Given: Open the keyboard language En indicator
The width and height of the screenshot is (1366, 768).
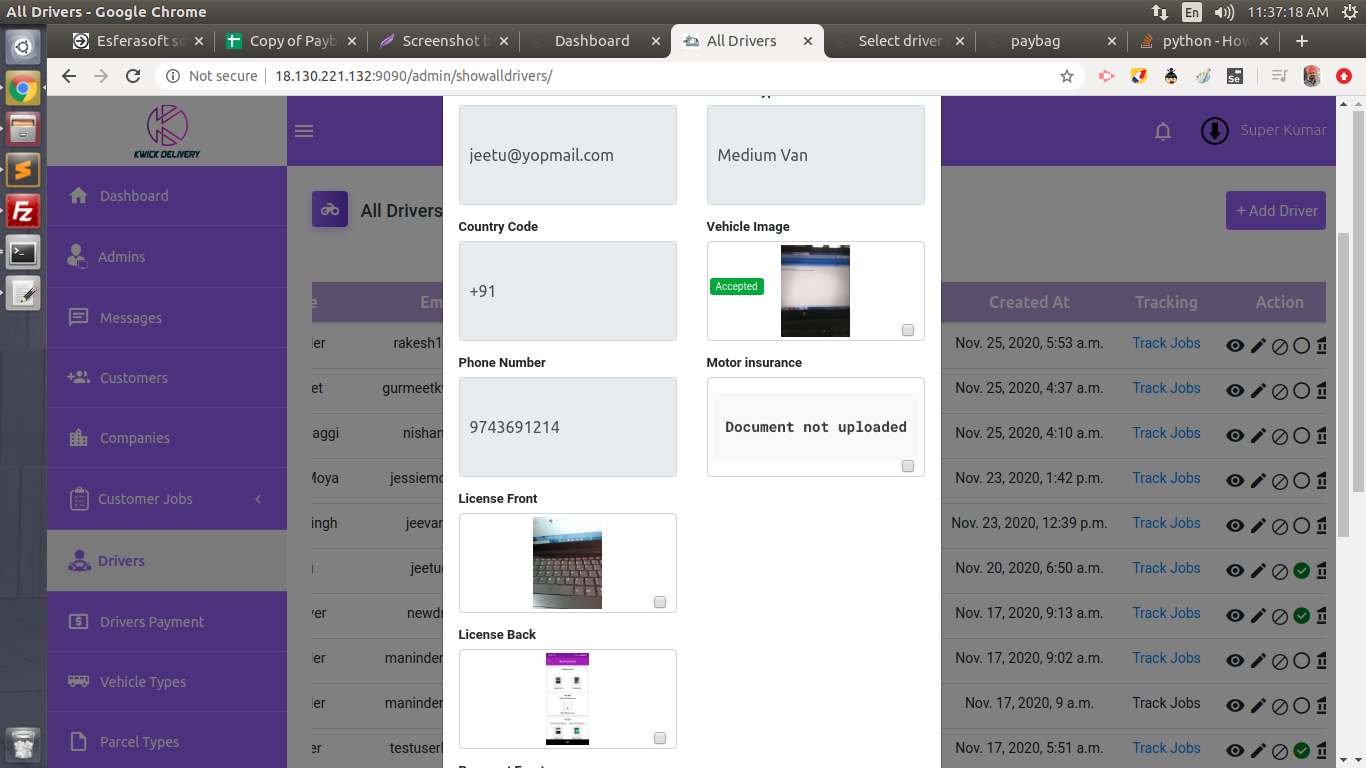Looking at the screenshot, I should tap(1191, 12).
